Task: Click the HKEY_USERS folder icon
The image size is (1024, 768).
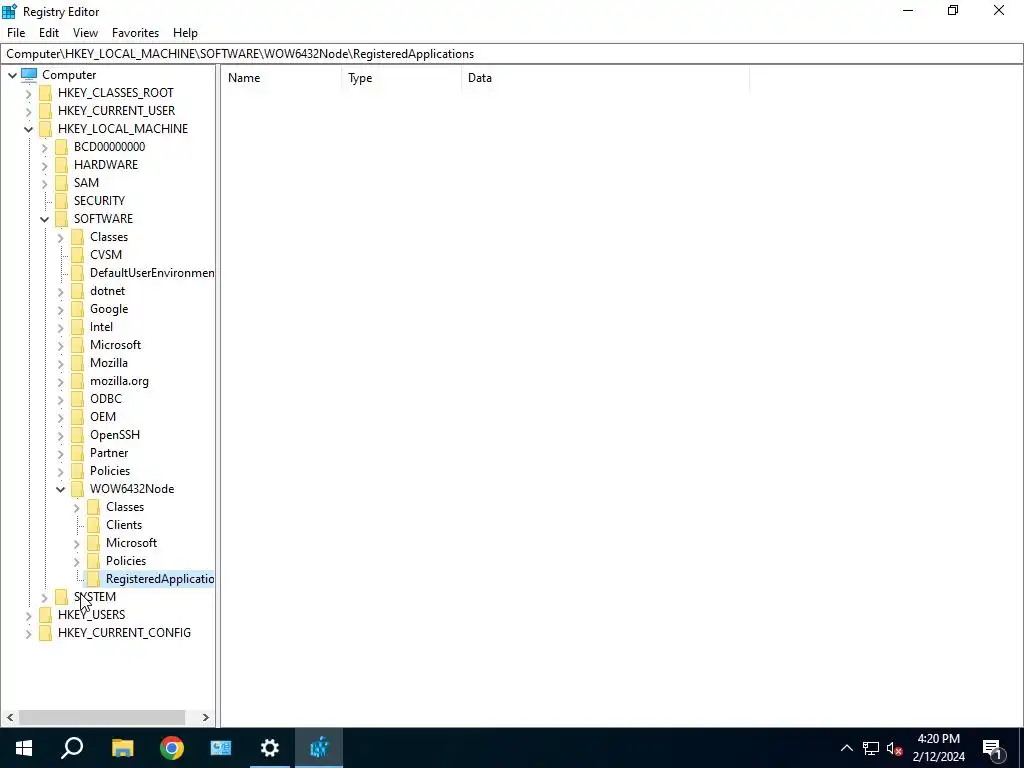Action: (x=45, y=615)
